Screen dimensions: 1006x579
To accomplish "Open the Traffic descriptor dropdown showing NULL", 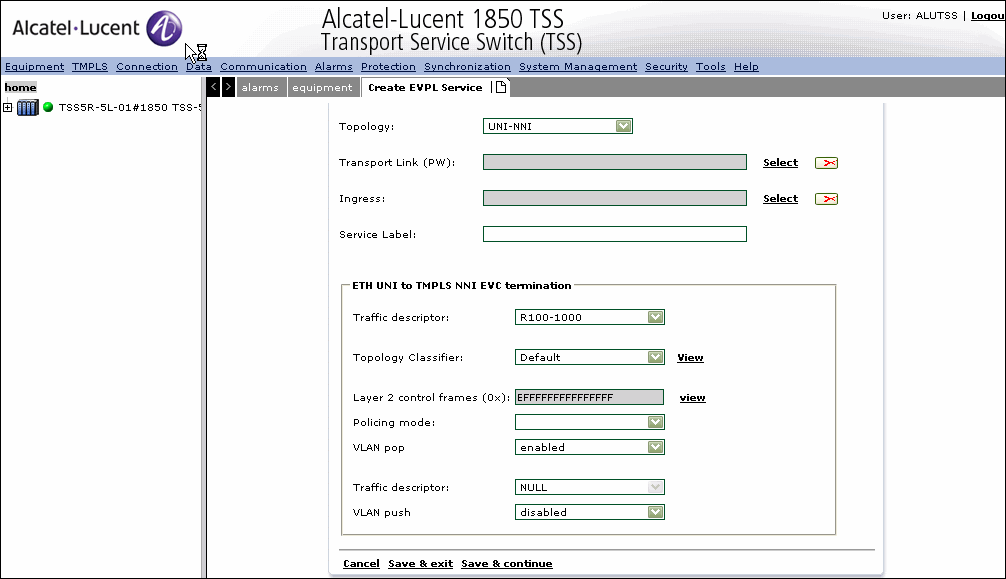I will click(x=590, y=487).
